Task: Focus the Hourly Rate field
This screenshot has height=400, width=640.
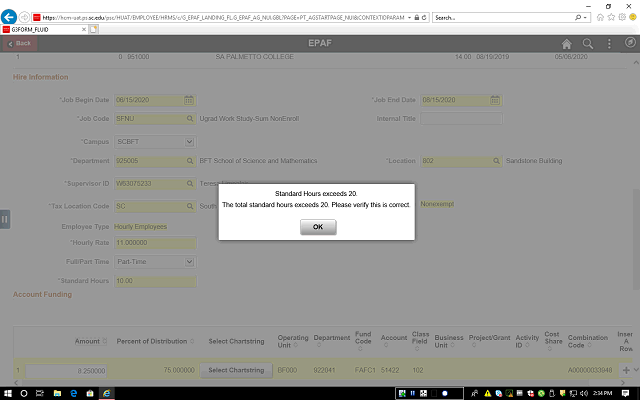Action: (155, 243)
